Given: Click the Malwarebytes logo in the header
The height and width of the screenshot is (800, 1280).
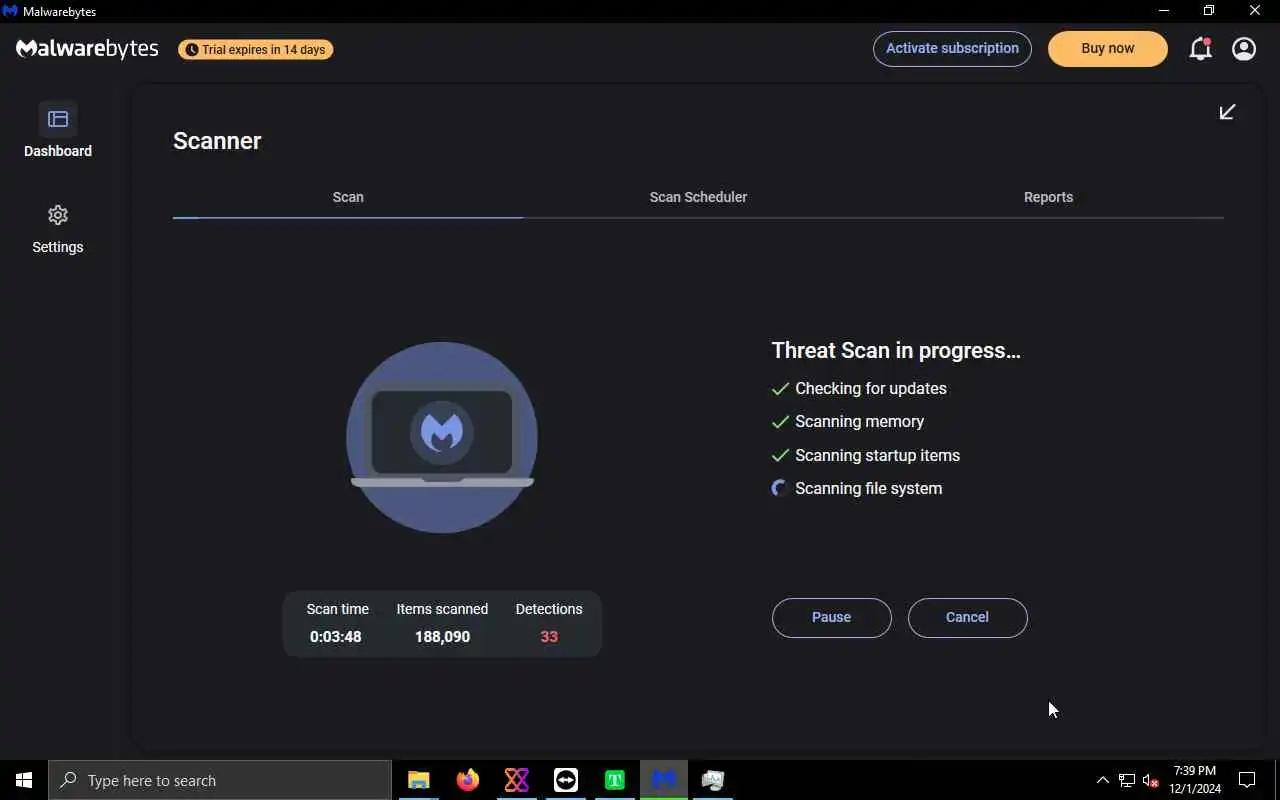Looking at the screenshot, I should pyautogui.click(x=87, y=49).
